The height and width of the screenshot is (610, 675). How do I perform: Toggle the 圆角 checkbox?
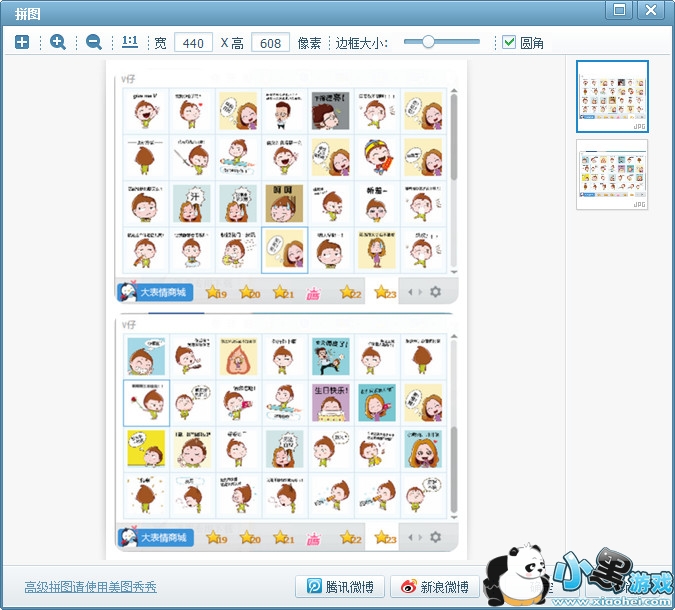[x=509, y=42]
